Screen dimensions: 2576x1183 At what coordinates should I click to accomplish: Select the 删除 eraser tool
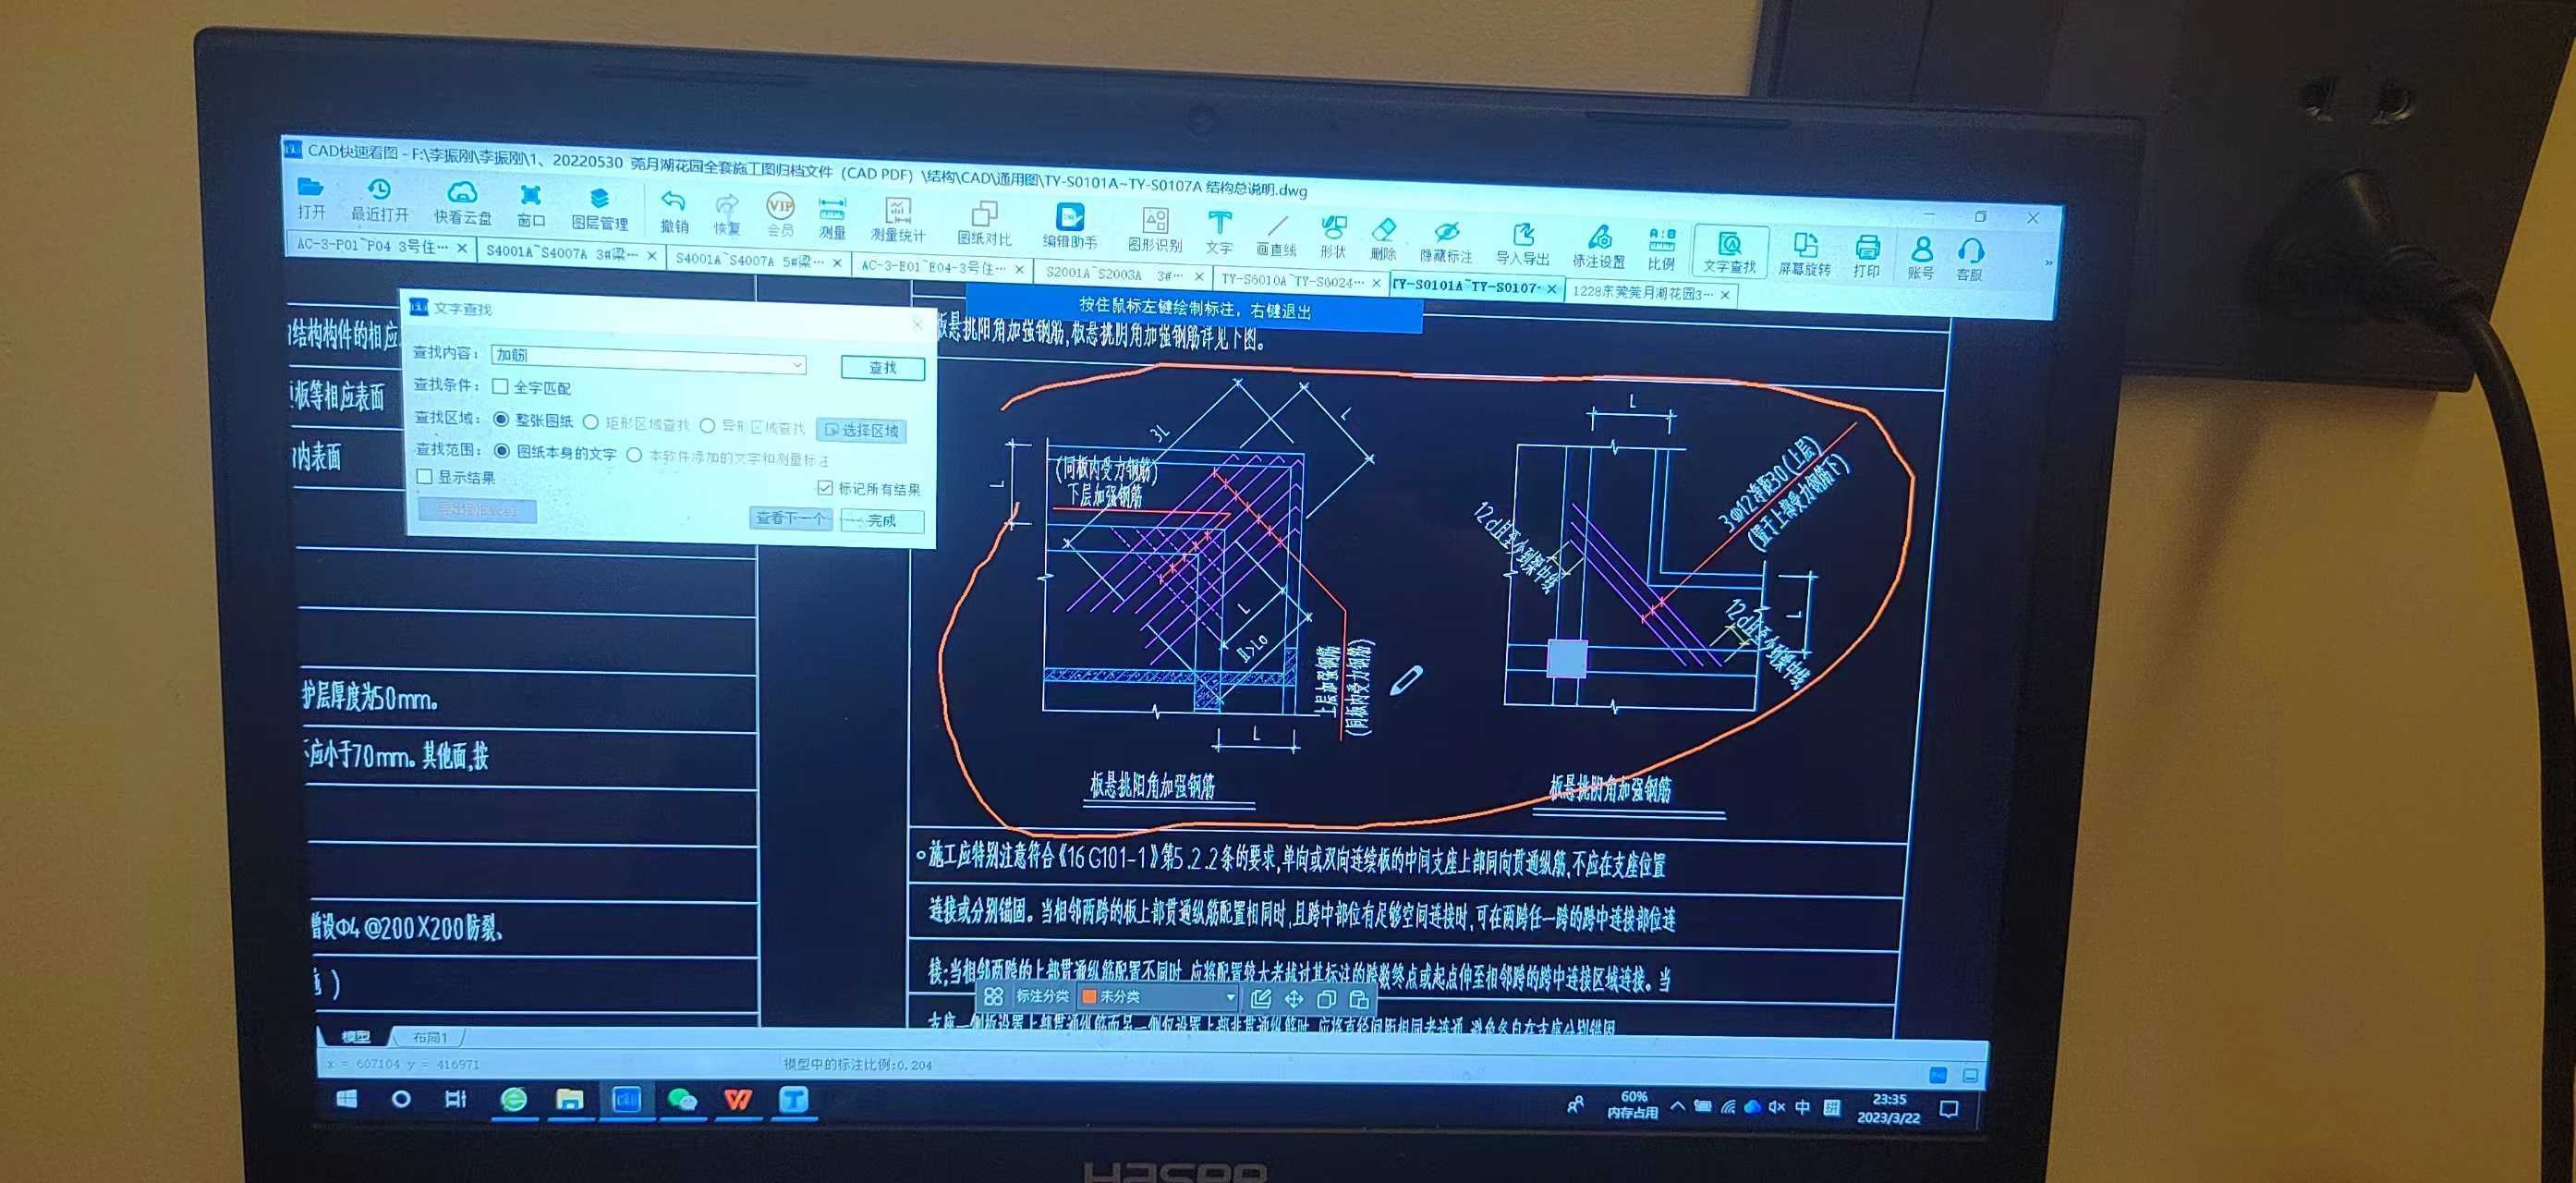(1383, 239)
